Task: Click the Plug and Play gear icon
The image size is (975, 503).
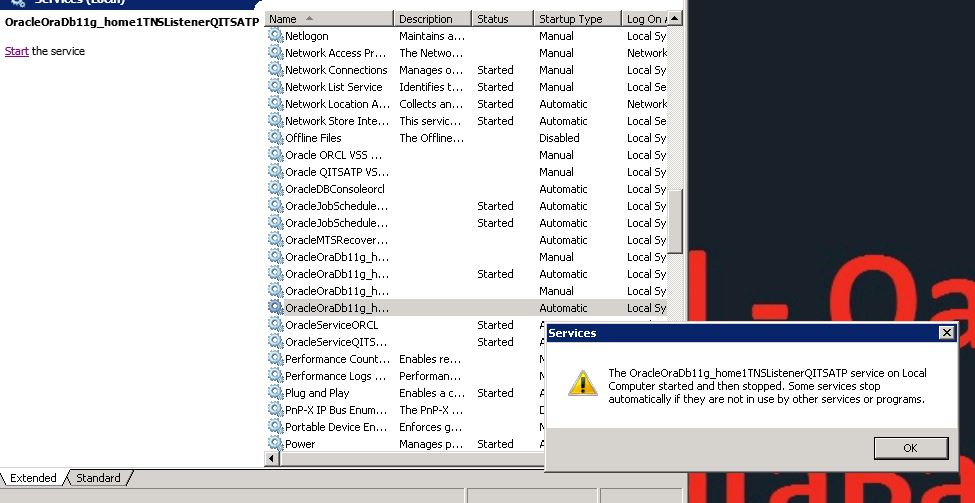Action: click(275, 392)
